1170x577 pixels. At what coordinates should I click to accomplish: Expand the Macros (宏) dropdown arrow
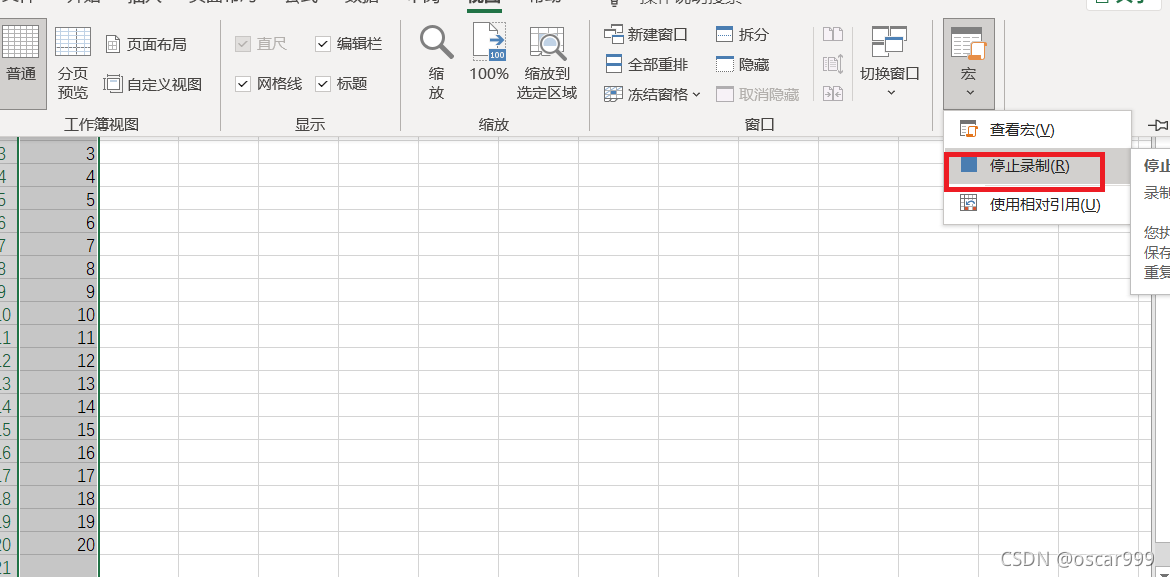pyautogui.click(x=969, y=93)
